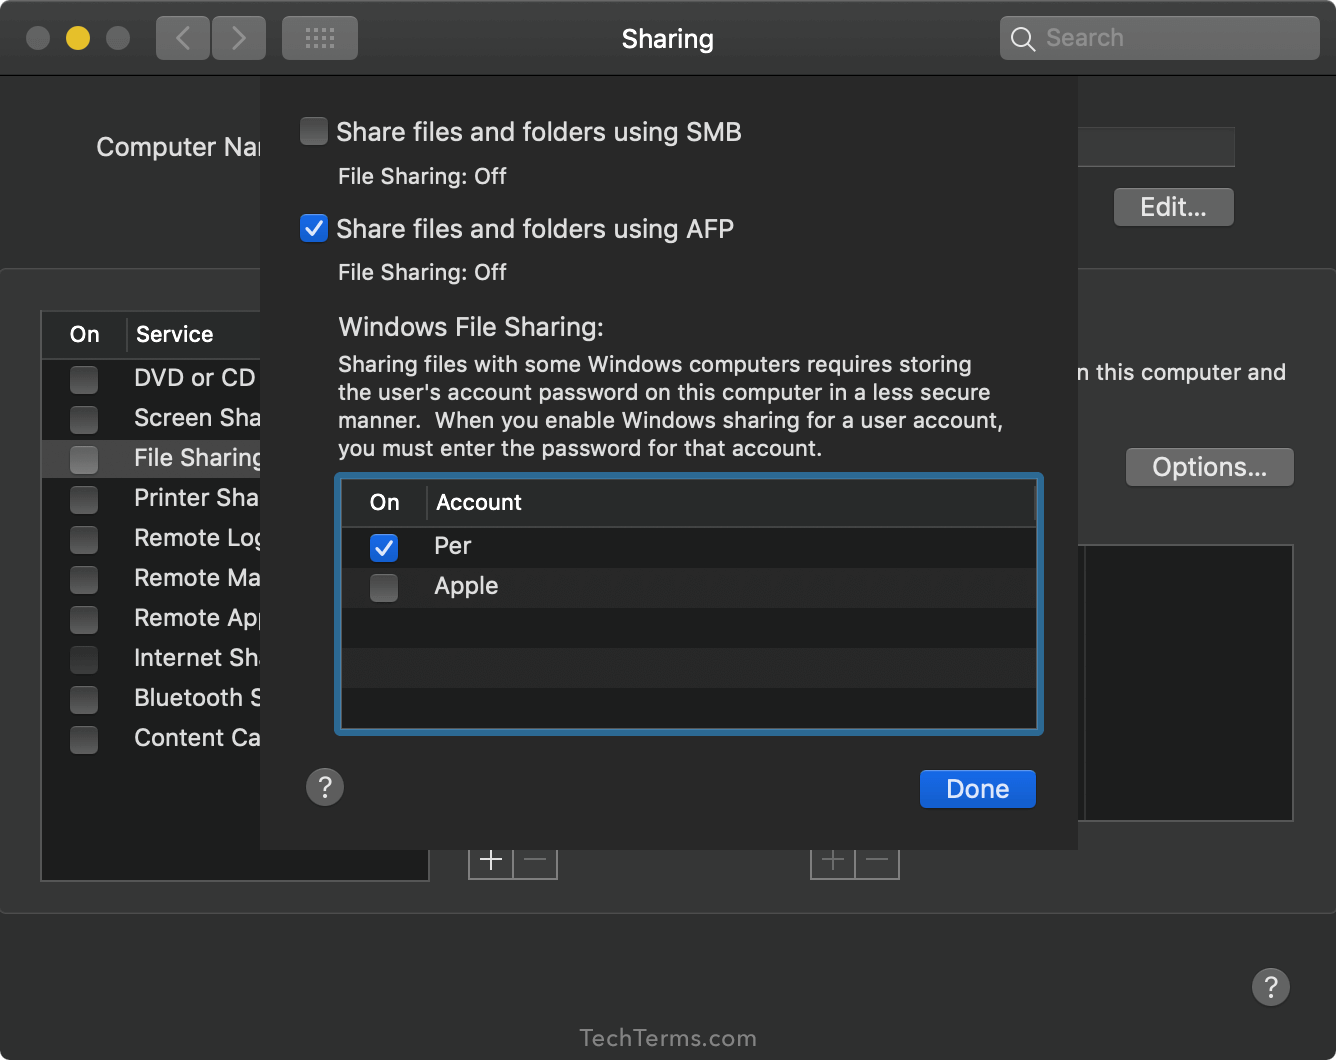Image resolution: width=1336 pixels, height=1060 pixels.
Task: Open the Show All preferences grid icon
Action: coord(319,37)
